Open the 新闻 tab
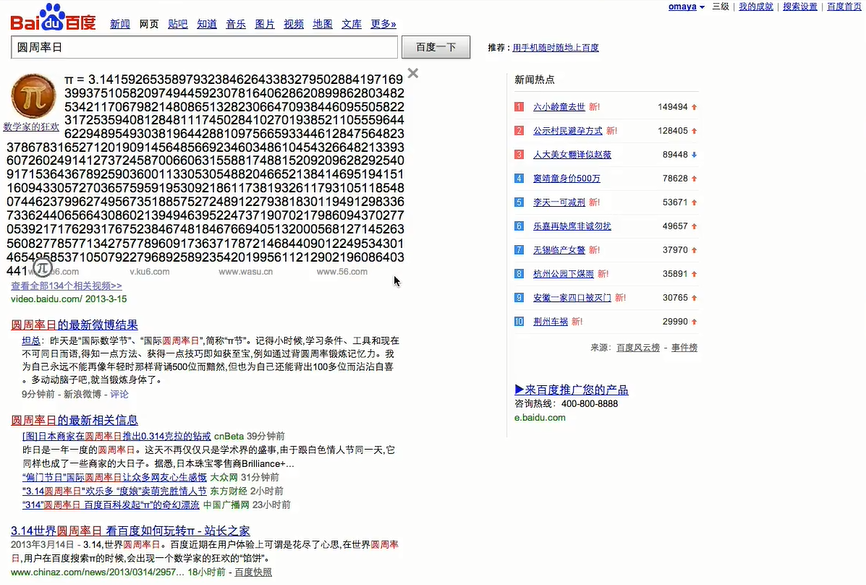 120,24
